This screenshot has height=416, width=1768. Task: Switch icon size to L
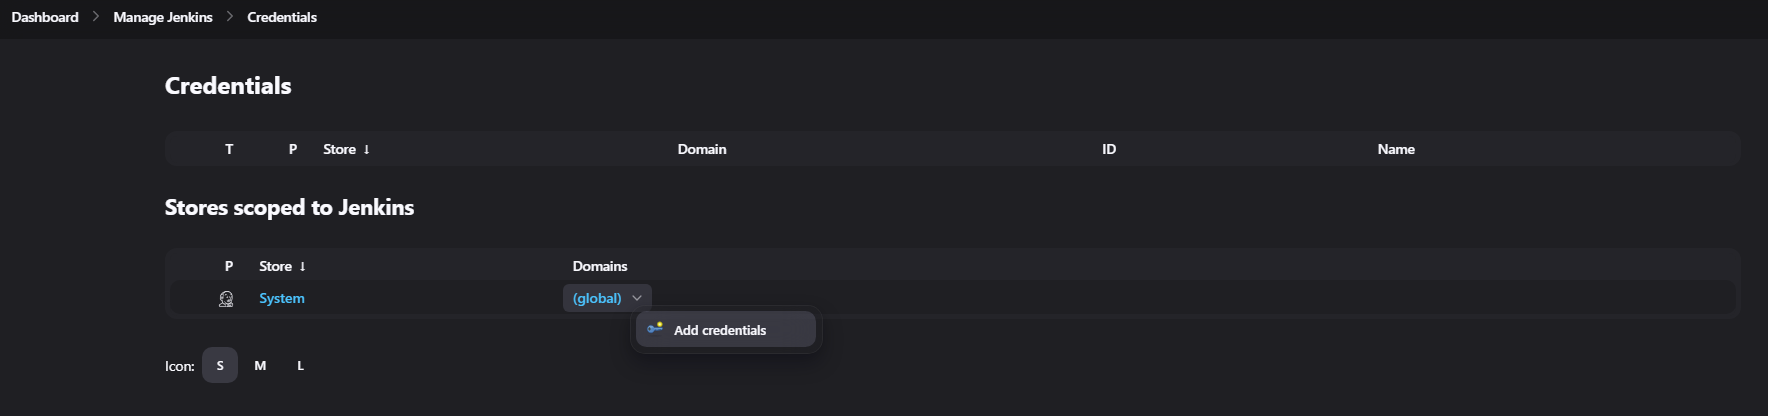300,365
